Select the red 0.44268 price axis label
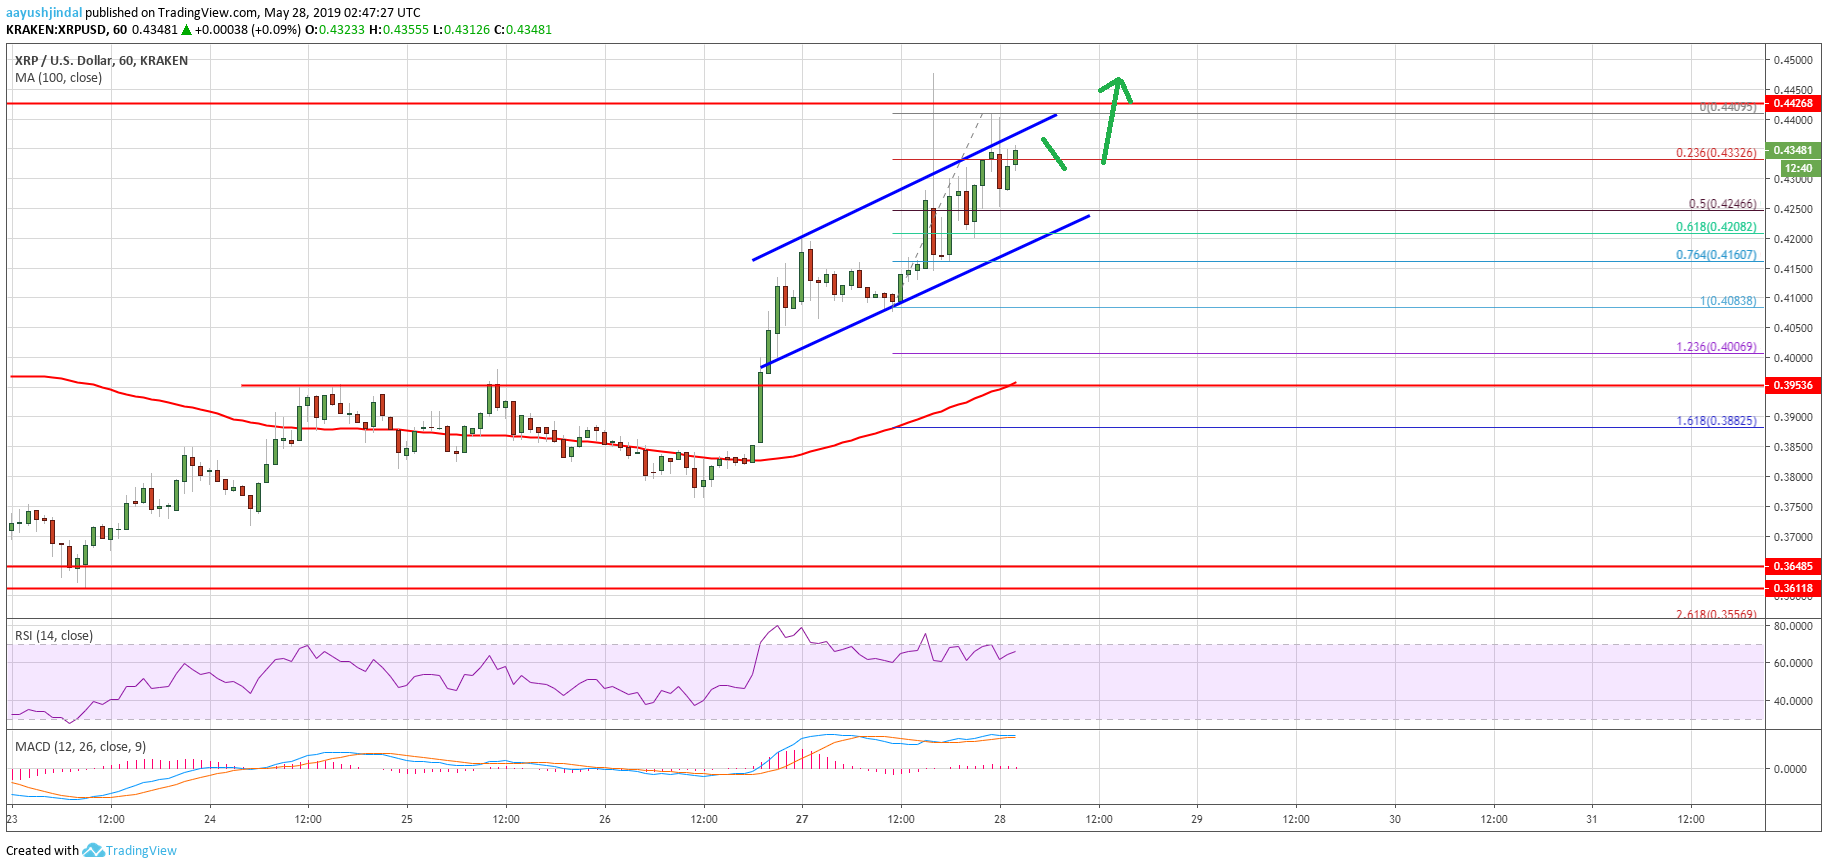The height and width of the screenshot is (868, 1828). (1792, 103)
